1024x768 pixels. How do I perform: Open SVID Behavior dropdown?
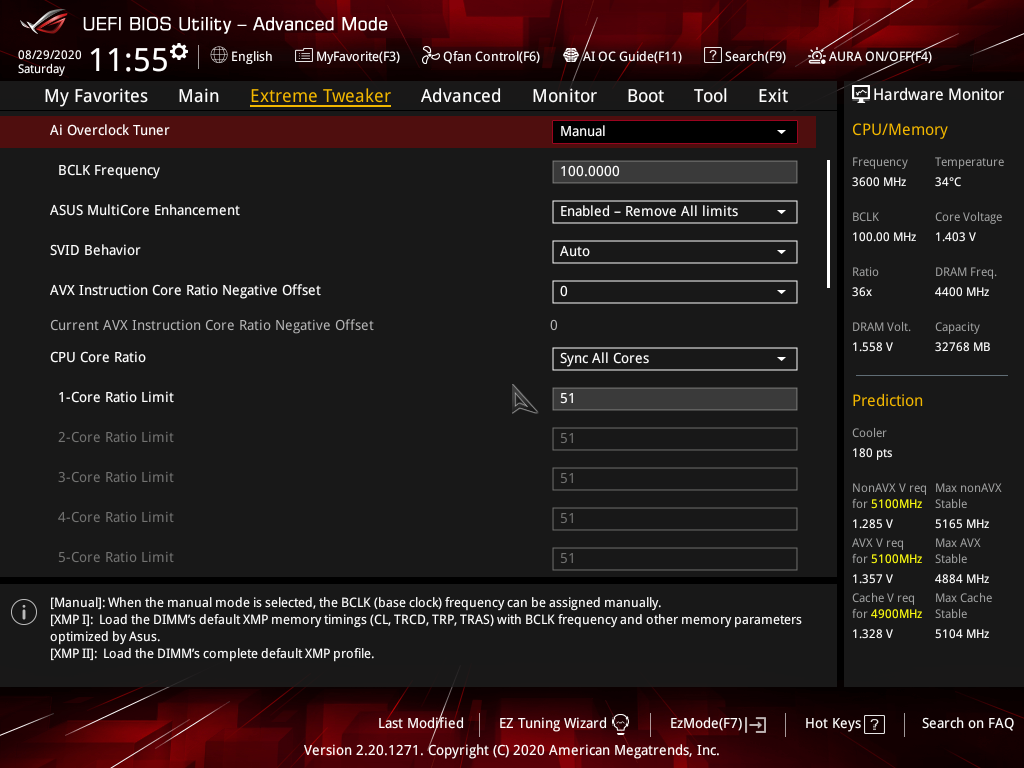tap(675, 251)
